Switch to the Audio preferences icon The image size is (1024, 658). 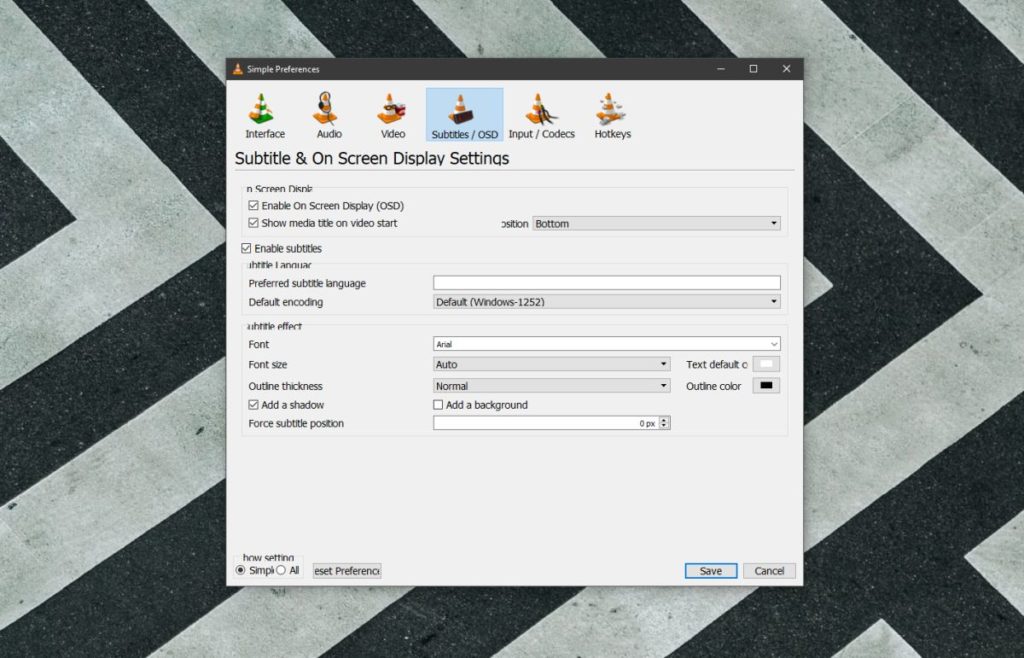pyautogui.click(x=327, y=113)
